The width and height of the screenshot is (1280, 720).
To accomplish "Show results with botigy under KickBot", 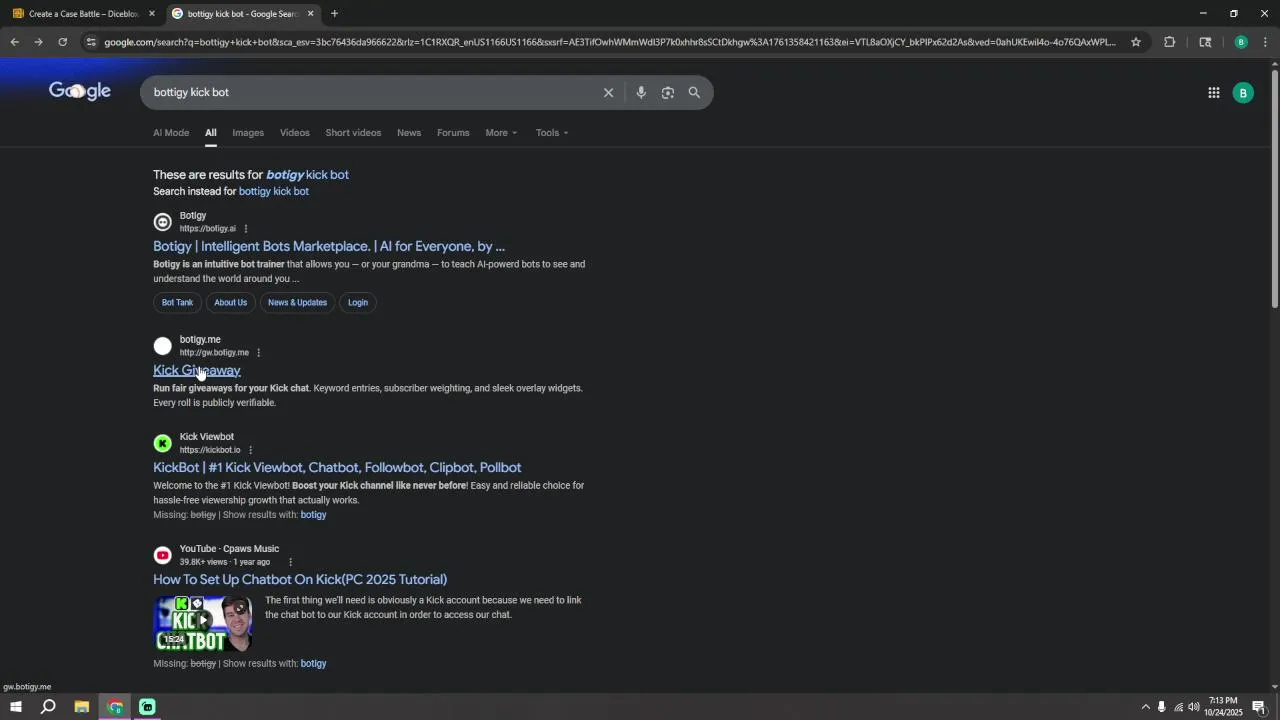I will point(313,515).
